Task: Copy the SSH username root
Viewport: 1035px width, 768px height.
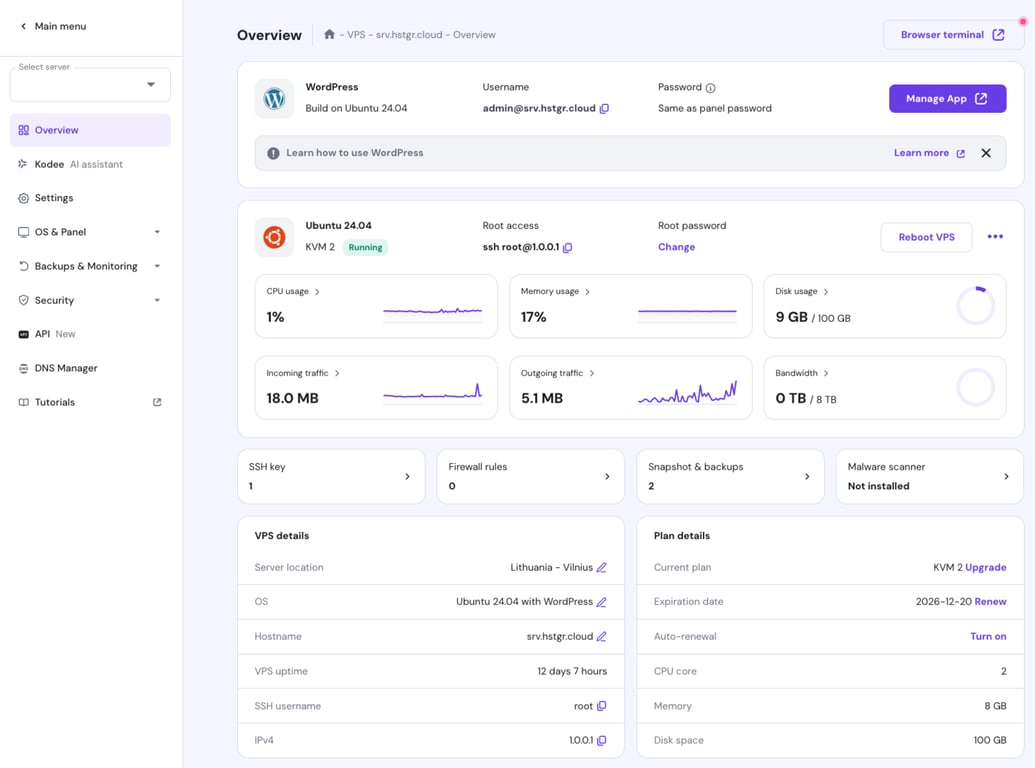Action: [600, 705]
